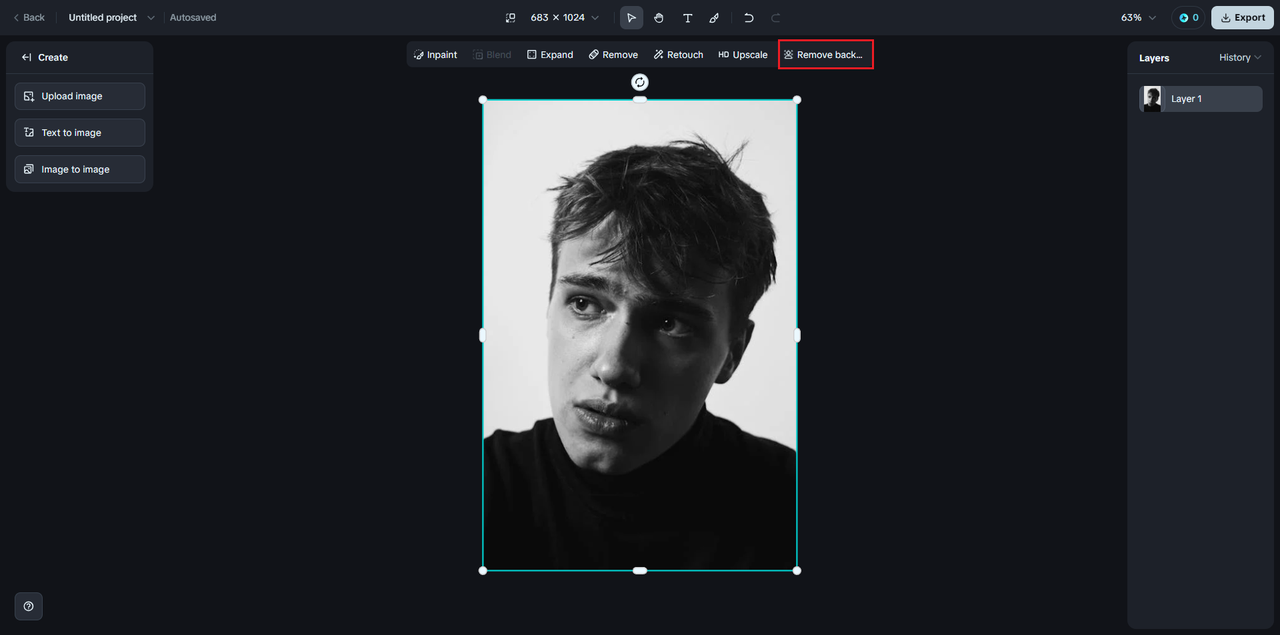
Task: Open the HD Upscale tool
Action: 743,55
